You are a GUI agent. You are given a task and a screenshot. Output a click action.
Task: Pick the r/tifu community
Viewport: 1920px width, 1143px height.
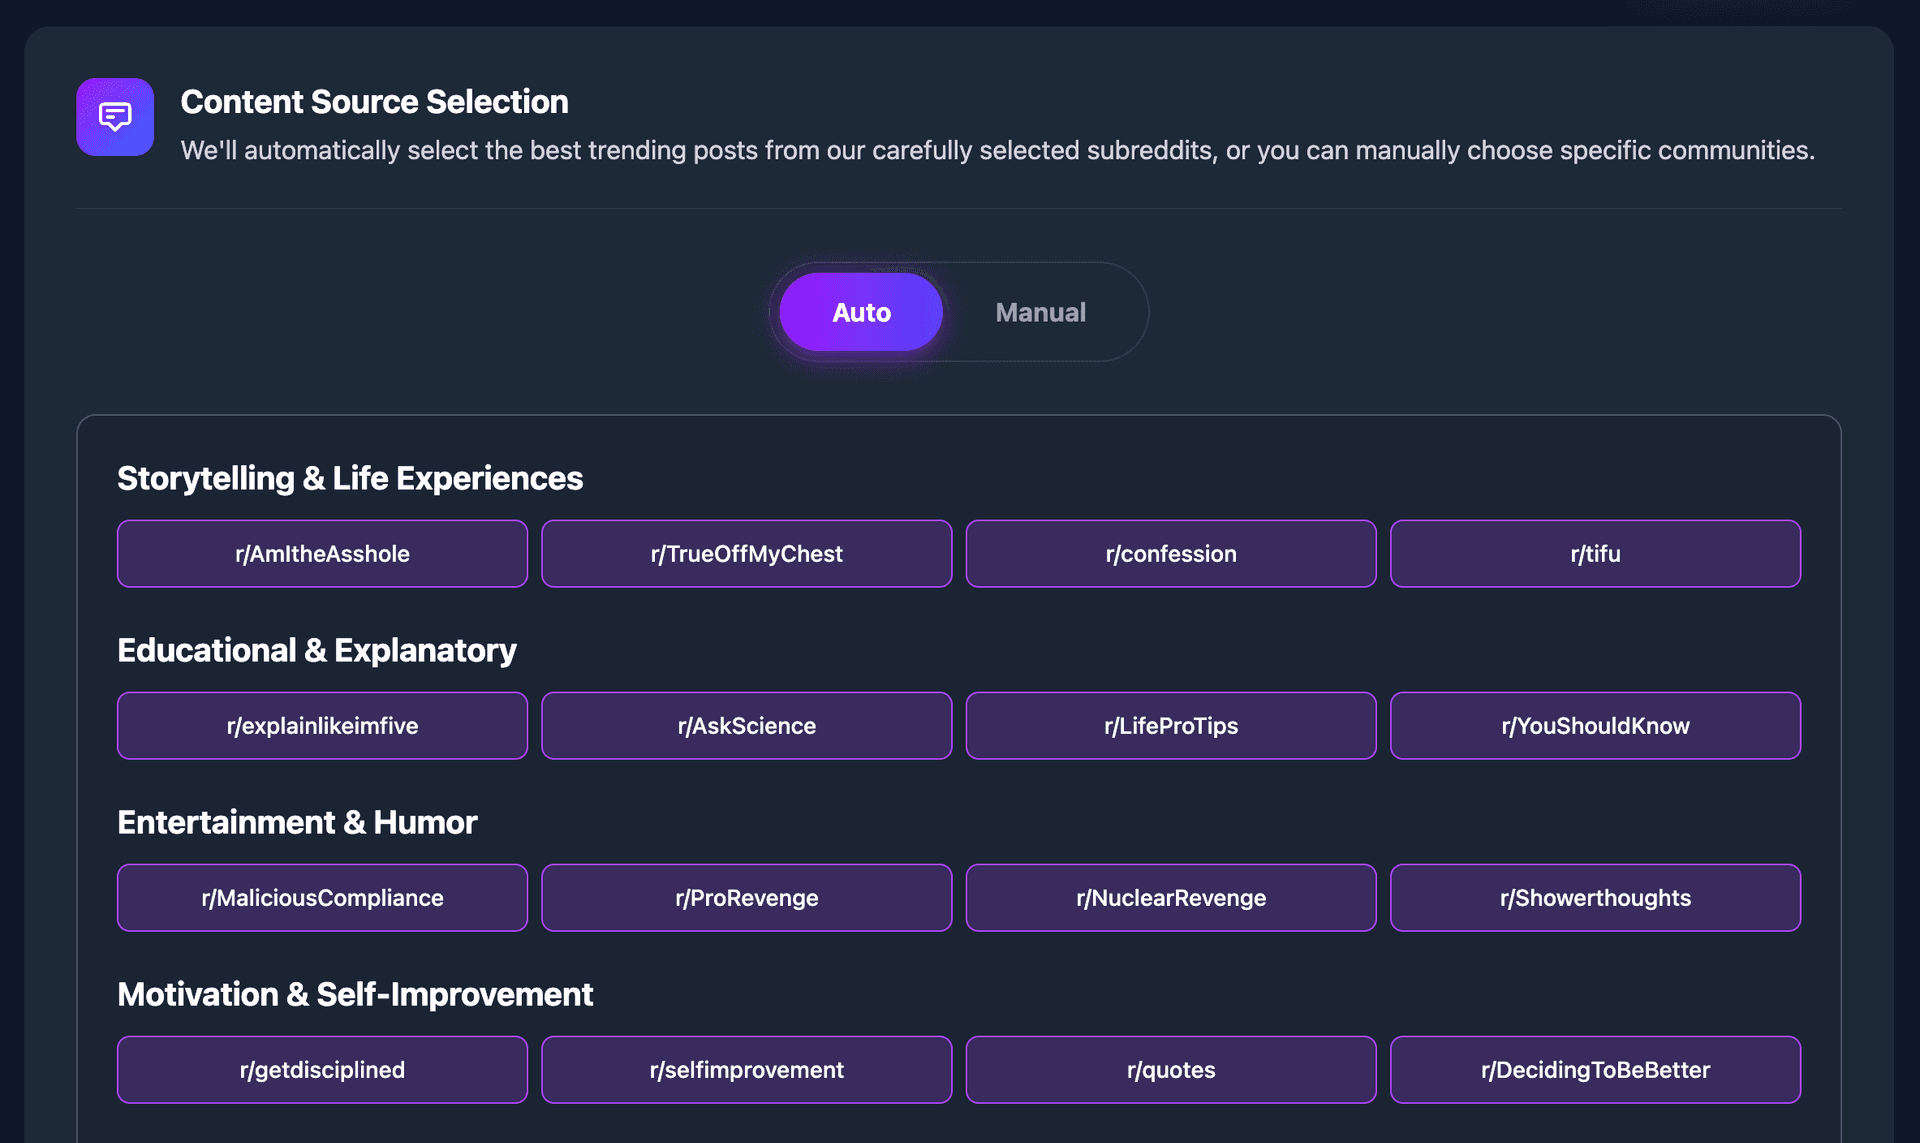(x=1595, y=553)
